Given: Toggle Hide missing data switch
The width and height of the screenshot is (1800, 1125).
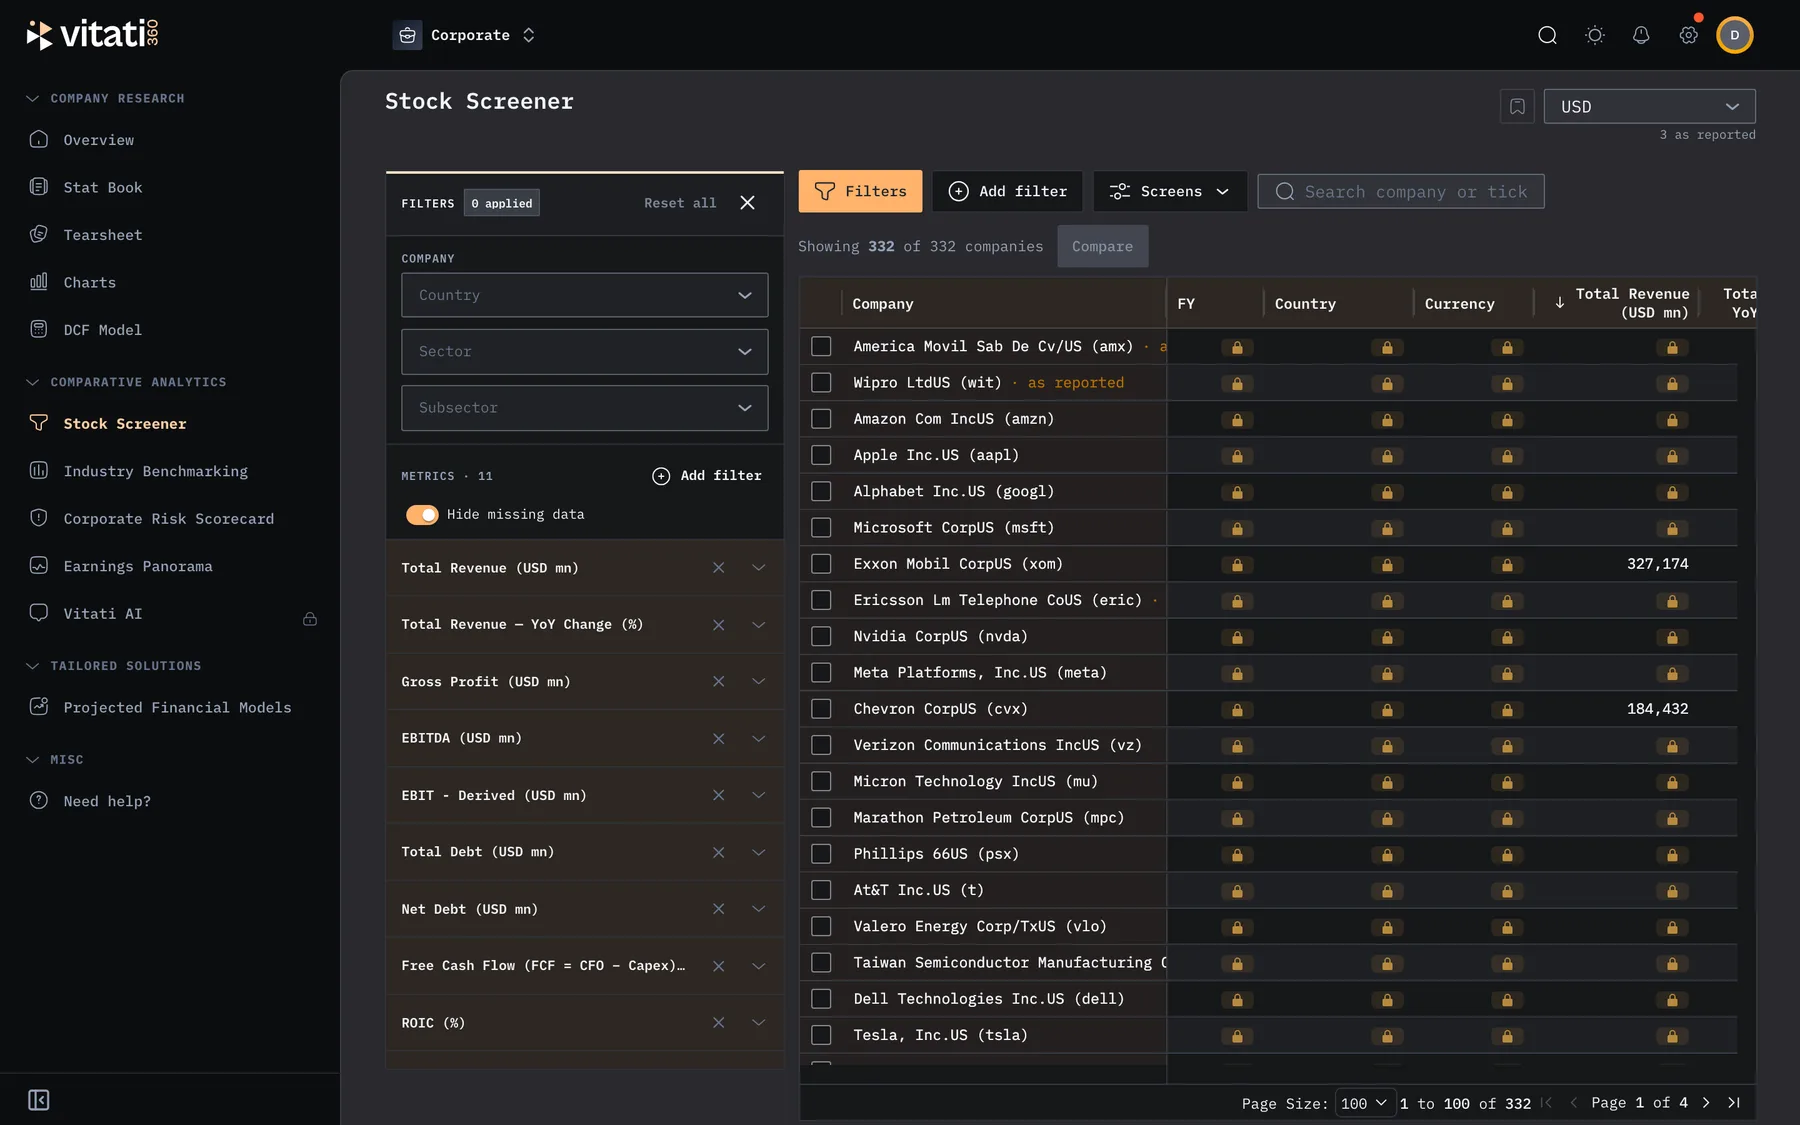Looking at the screenshot, I should [422, 515].
